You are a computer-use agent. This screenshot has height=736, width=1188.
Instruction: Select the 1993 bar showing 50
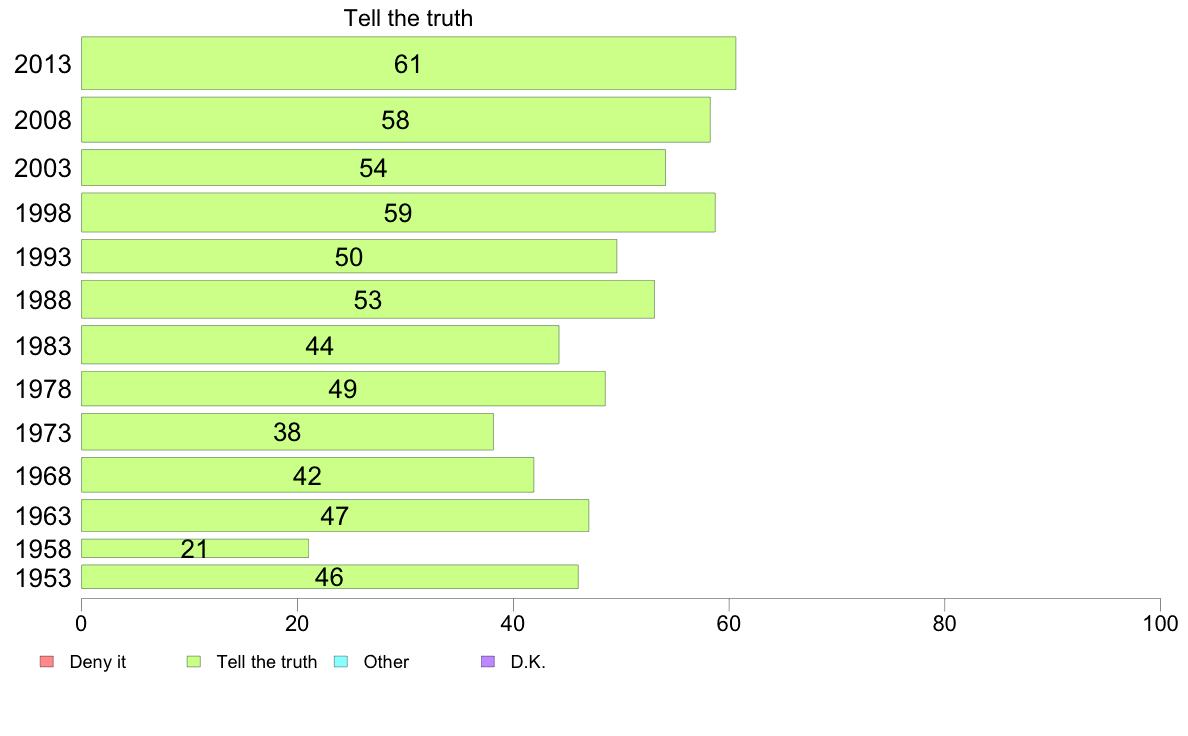349,256
